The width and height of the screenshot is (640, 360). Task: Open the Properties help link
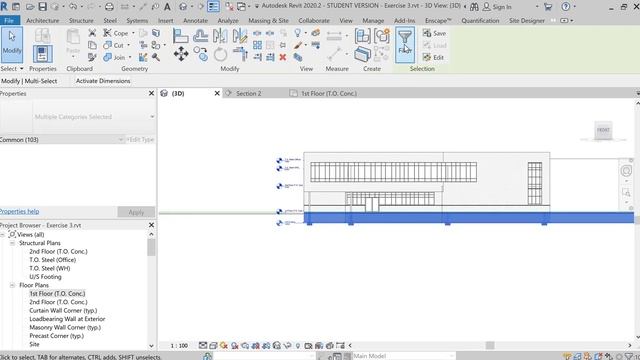pos(20,211)
